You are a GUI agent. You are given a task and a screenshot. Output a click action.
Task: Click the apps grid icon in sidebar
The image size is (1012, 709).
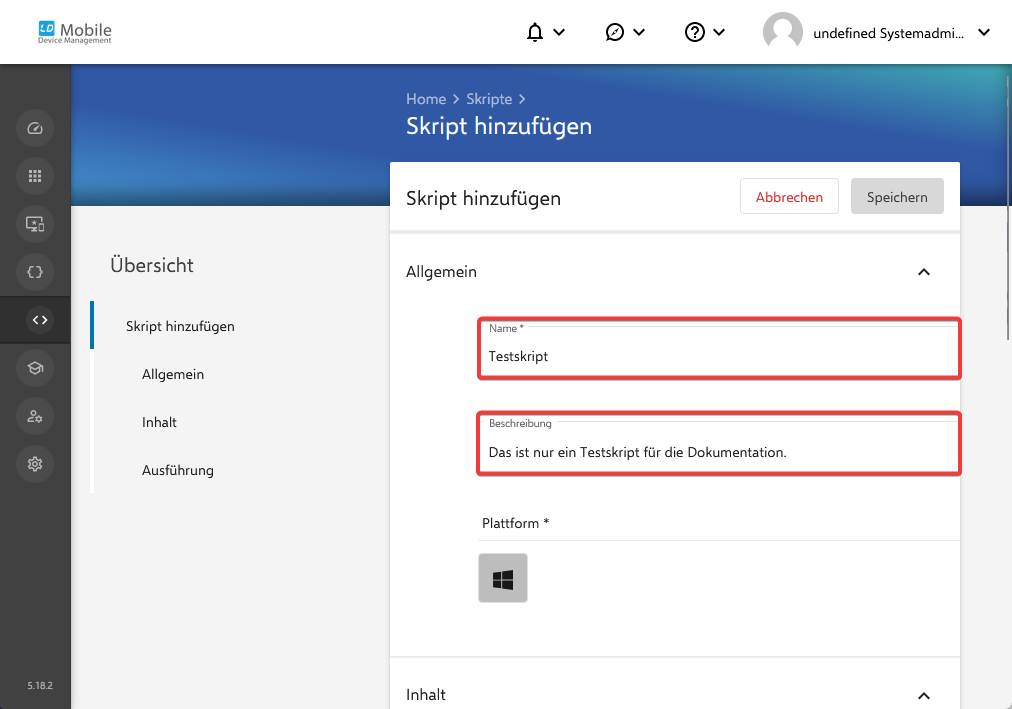point(35,176)
